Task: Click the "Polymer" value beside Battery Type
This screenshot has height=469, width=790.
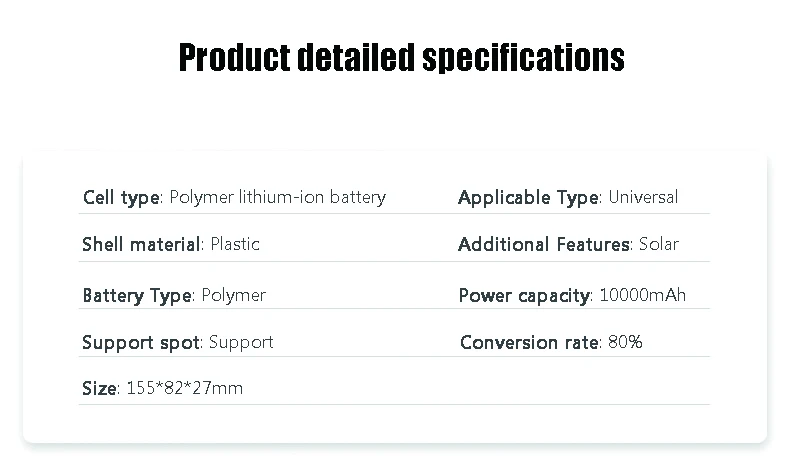Action: (233, 295)
